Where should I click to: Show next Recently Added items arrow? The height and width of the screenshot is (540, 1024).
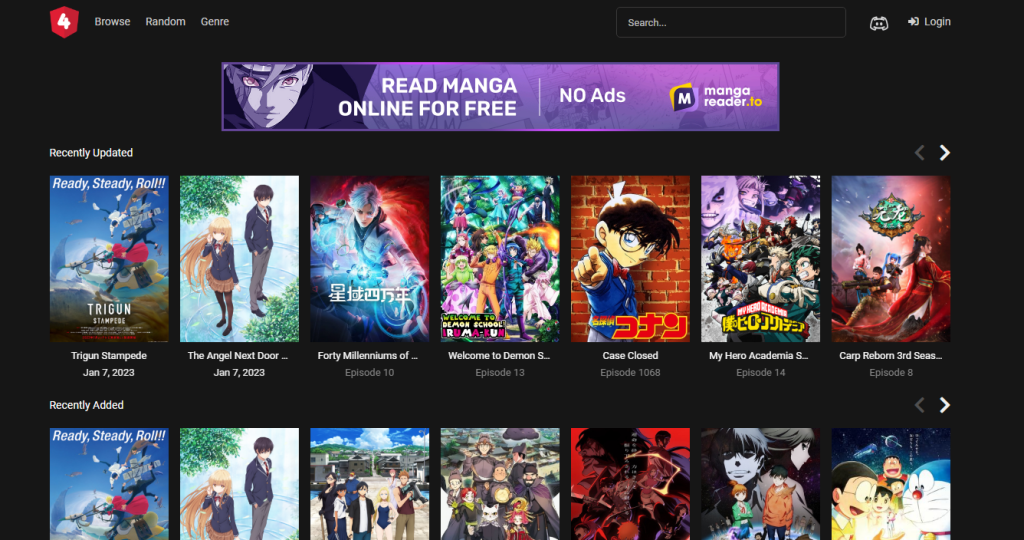[x=944, y=405]
